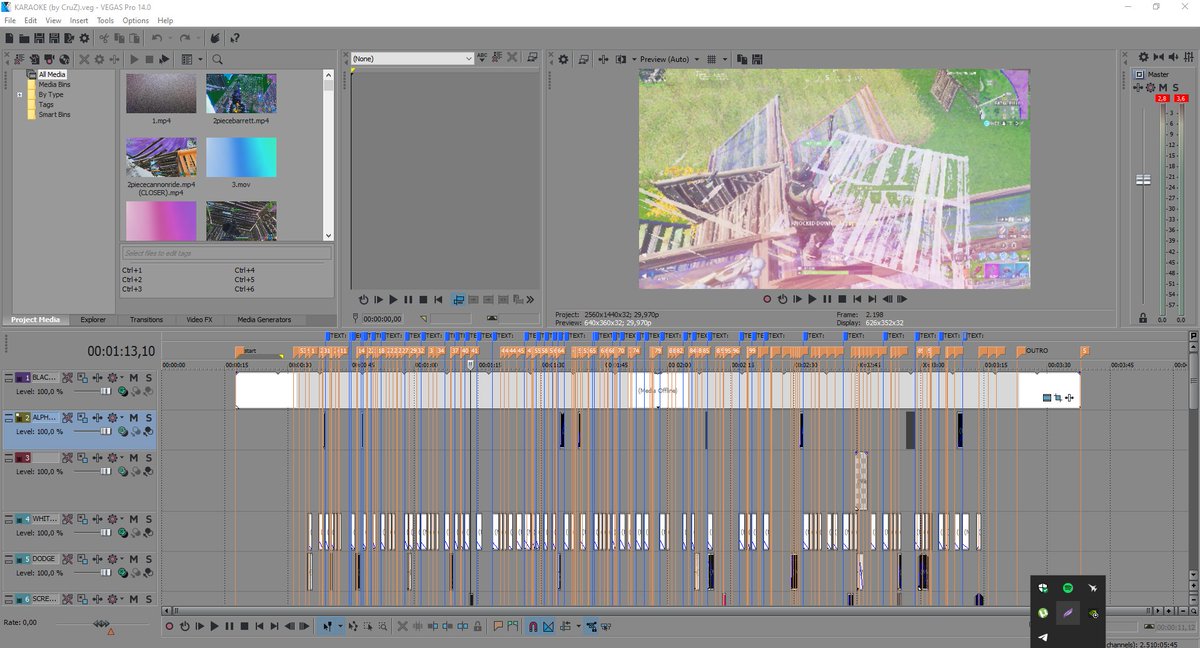Image resolution: width=1200 pixels, height=648 pixels.
Task: Pause playback in bottom transport bar
Action: point(229,626)
